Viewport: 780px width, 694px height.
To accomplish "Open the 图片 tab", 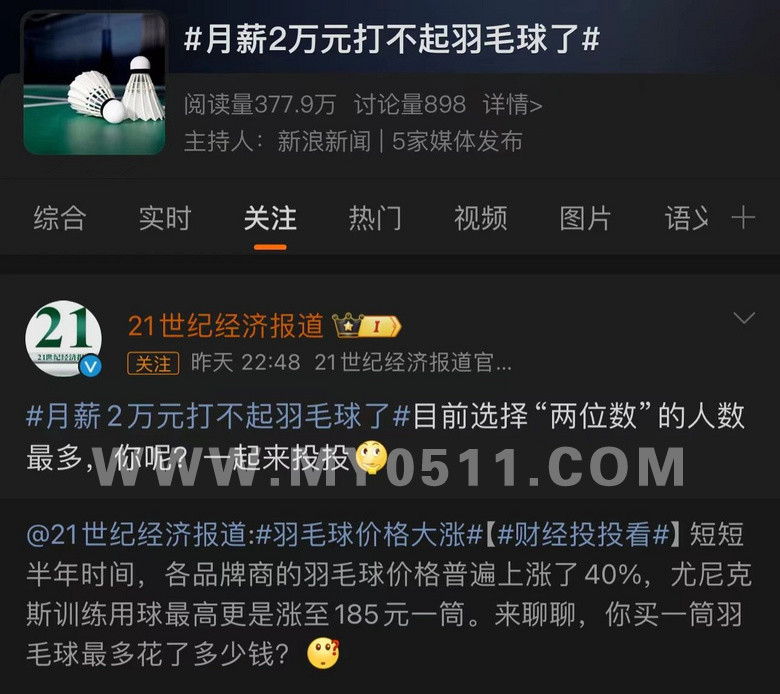I will click(585, 218).
